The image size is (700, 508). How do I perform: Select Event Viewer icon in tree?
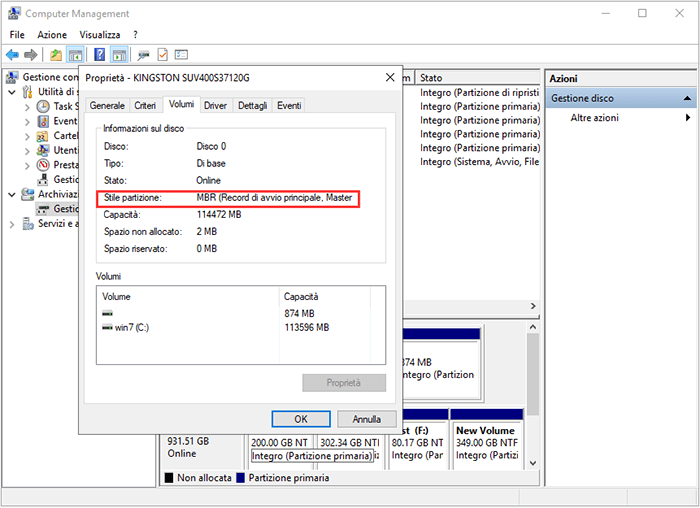pyautogui.click(x=43, y=121)
